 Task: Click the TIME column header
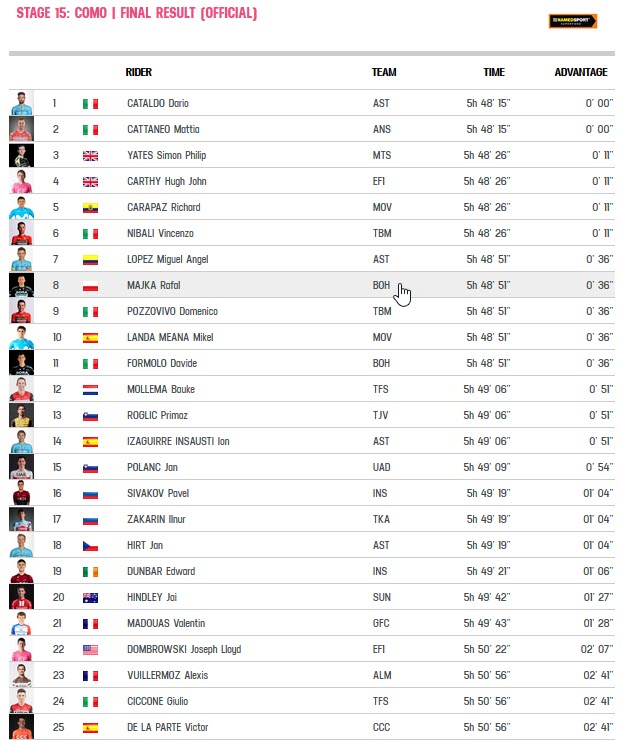[494, 72]
